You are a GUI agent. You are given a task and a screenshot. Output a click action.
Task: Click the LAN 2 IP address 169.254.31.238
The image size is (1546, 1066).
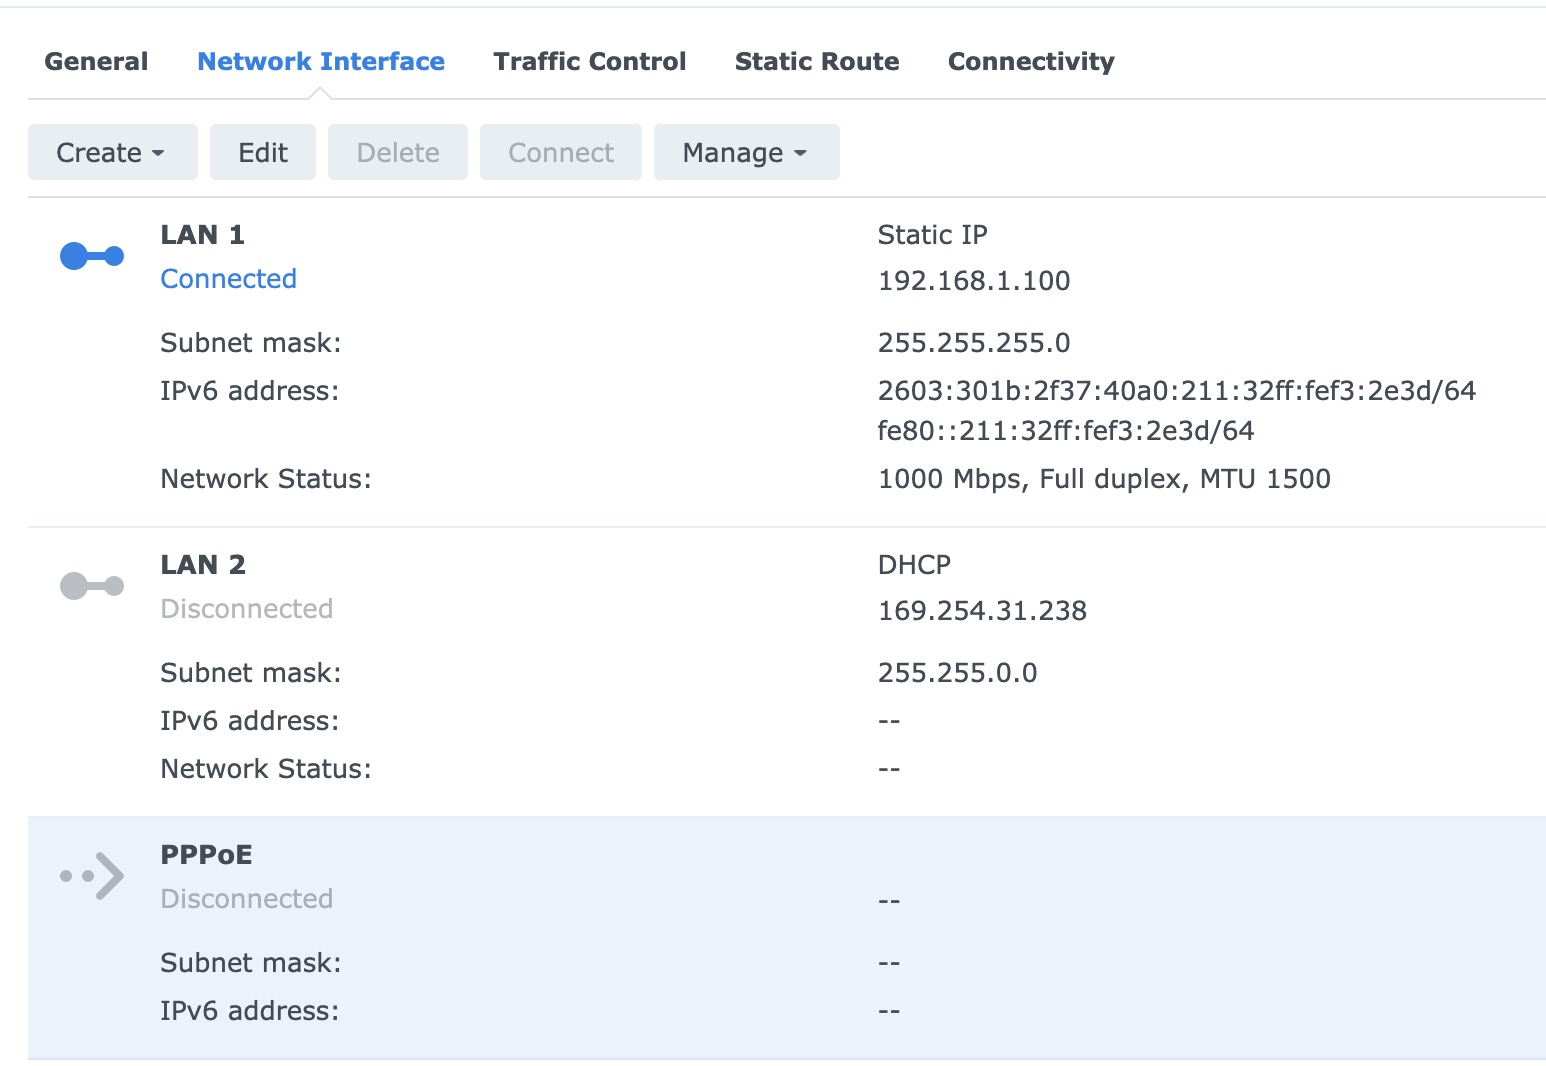click(982, 611)
